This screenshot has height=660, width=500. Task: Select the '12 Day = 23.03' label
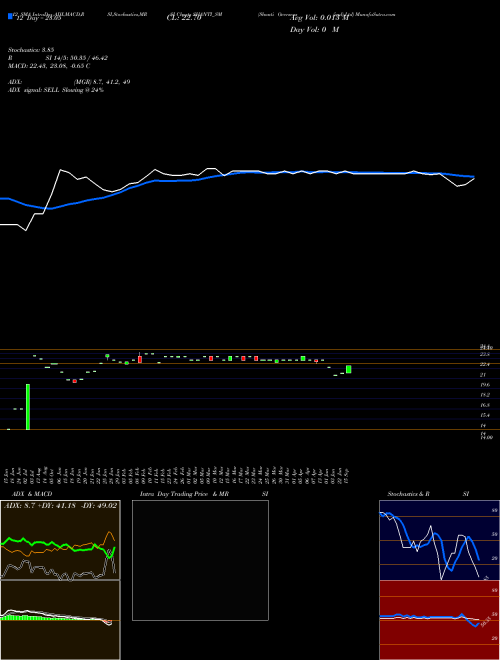pos(37,18)
